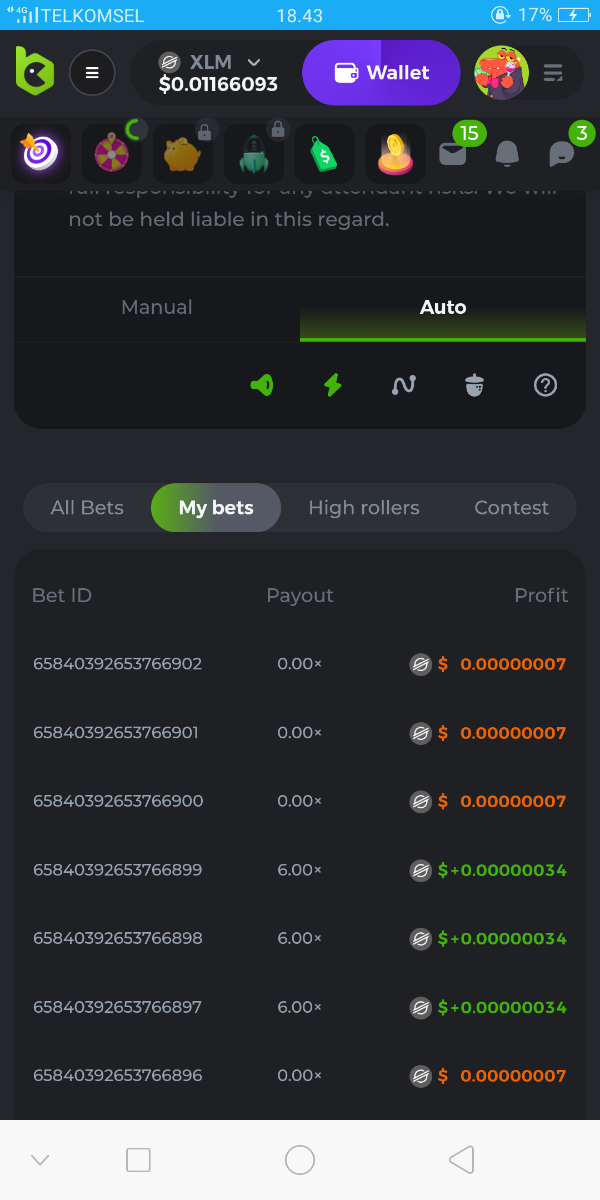This screenshot has height=1200, width=600.
Task: Open the locked piggy bank icon
Action: [x=182, y=153]
